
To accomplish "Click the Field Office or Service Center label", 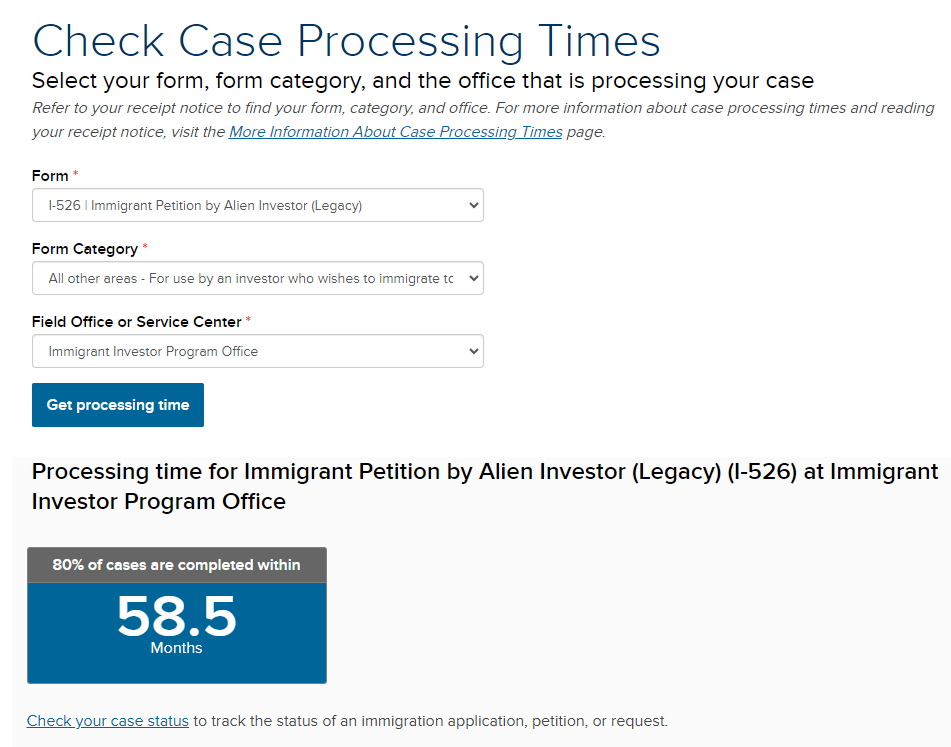I will click(136, 322).
